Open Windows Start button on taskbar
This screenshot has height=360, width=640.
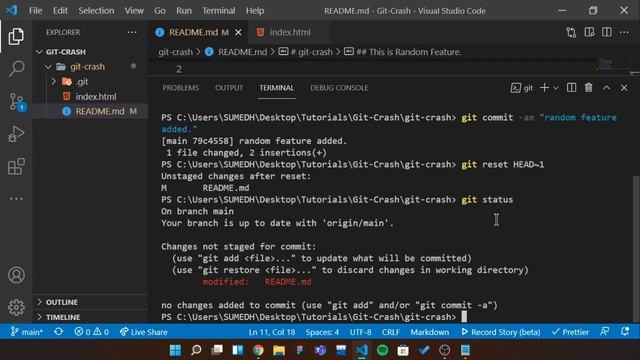(176, 350)
